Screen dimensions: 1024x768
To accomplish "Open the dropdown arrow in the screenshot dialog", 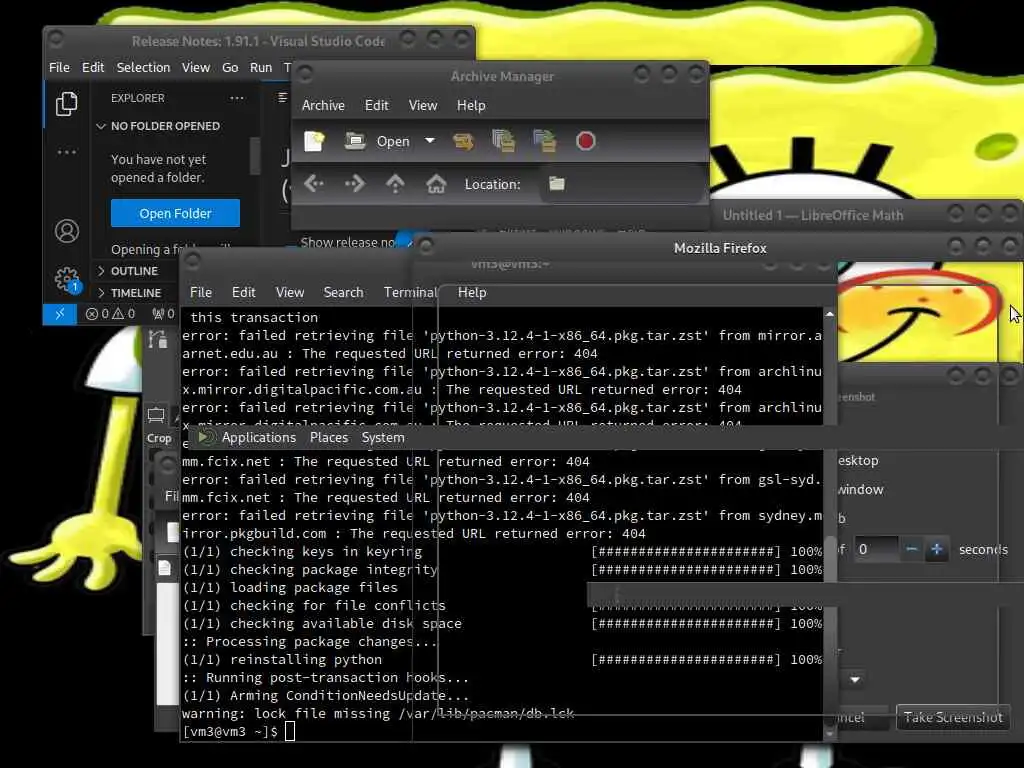I will [x=855, y=680].
